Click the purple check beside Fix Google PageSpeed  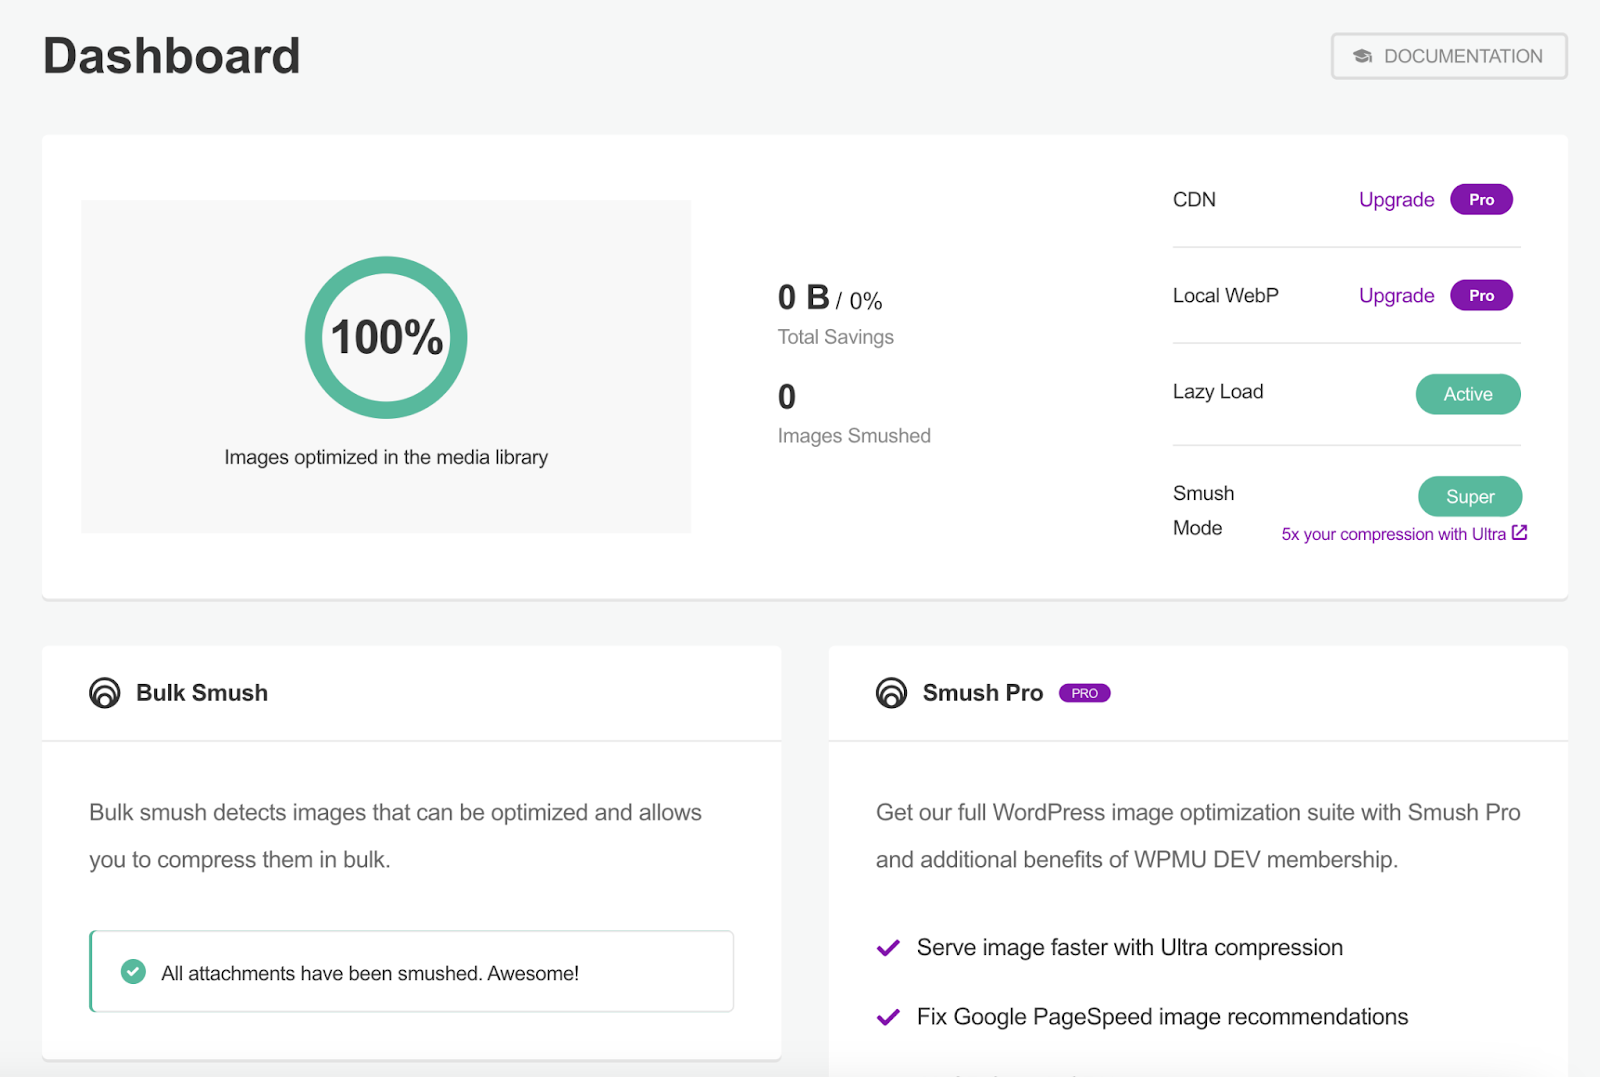(888, 1017)
